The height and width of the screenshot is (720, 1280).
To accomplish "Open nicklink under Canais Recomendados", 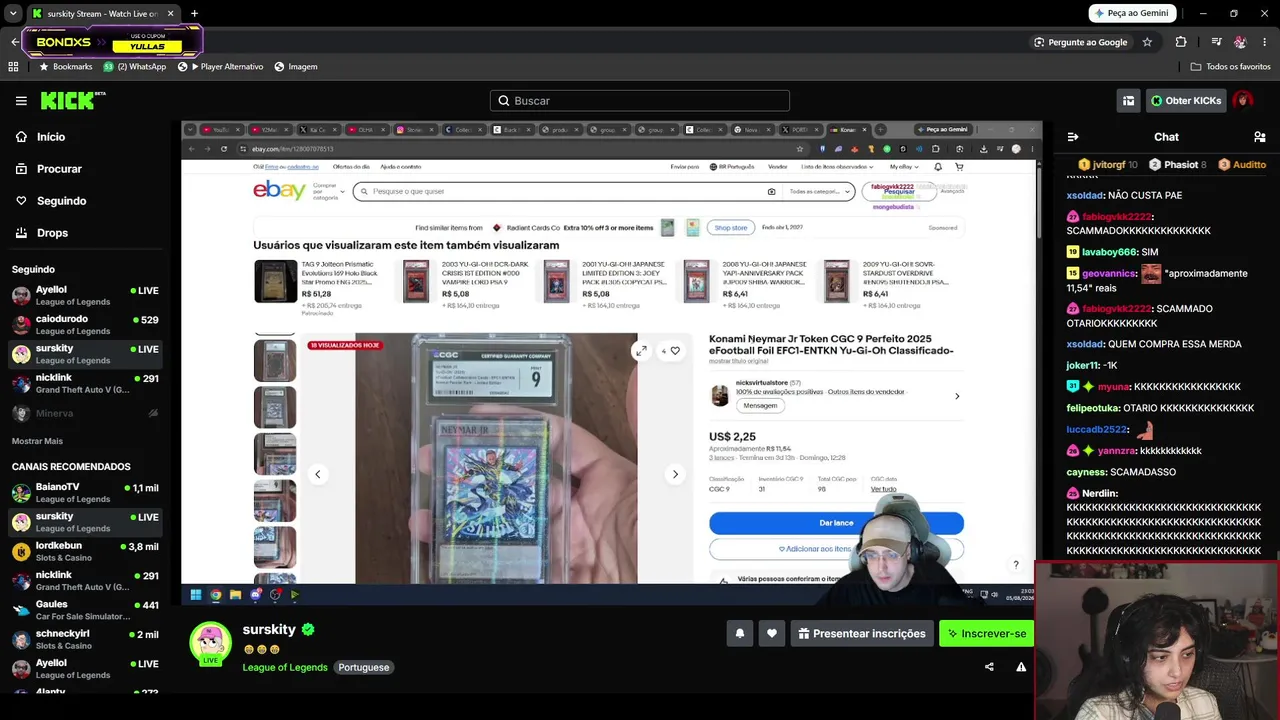I will tap(85, 581).
